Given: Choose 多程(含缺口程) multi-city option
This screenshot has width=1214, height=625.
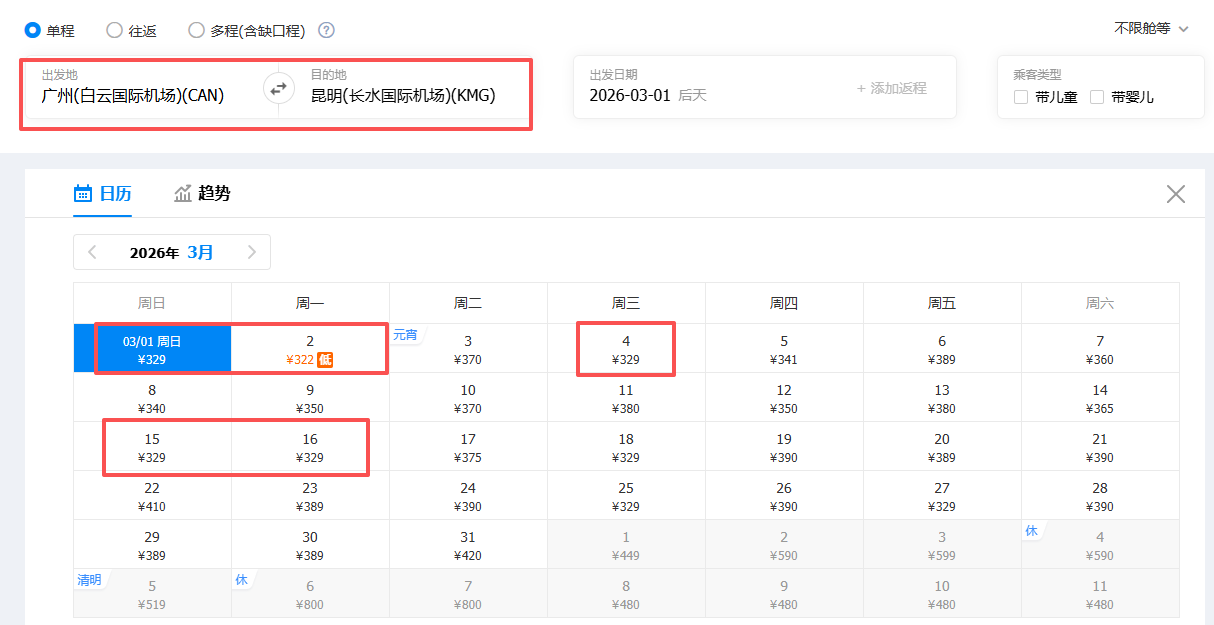Looking at the screenshot, I should pos(197,30).
